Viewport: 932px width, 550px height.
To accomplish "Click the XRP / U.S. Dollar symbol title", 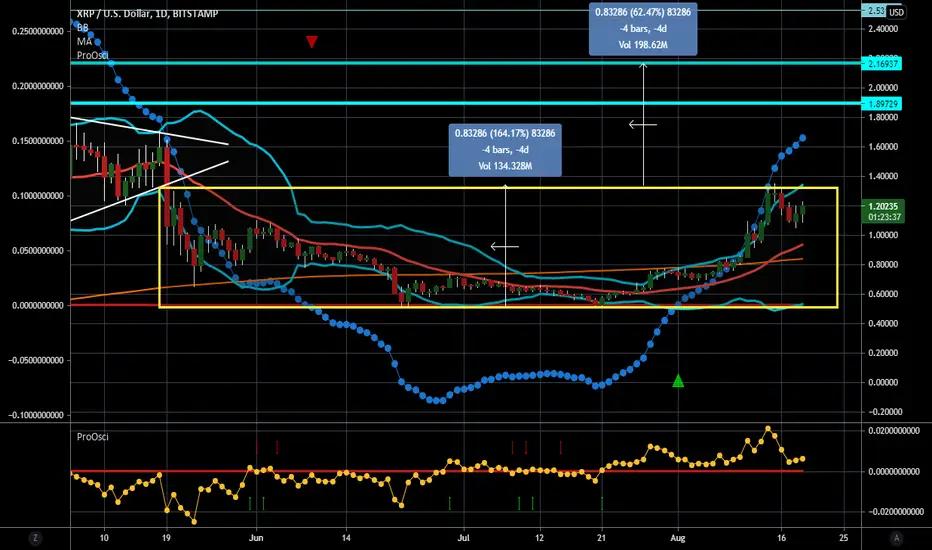I will click(x=147, y=13).
